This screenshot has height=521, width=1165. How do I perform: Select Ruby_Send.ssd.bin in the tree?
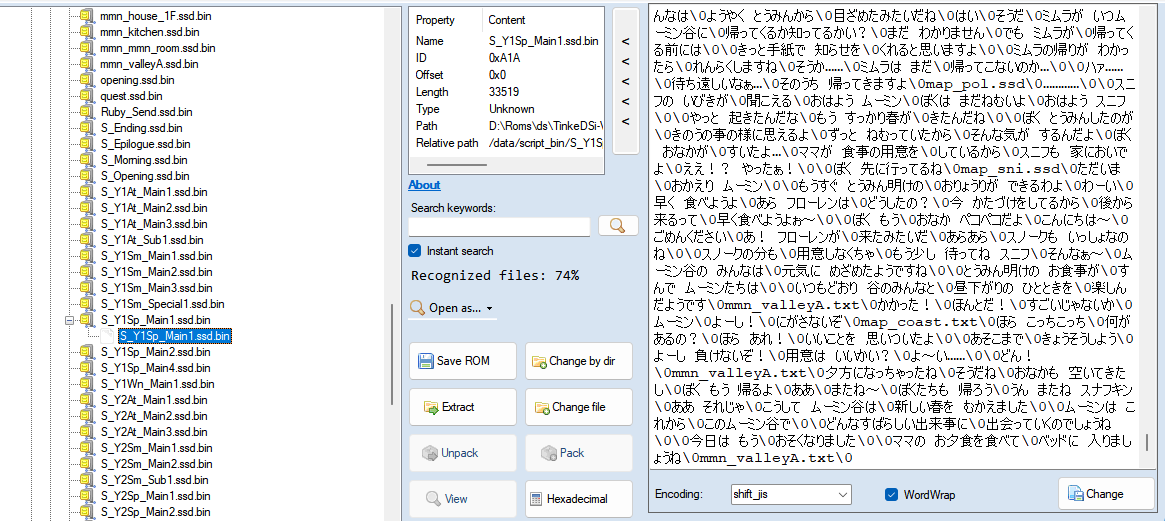[x=146, y=111]
